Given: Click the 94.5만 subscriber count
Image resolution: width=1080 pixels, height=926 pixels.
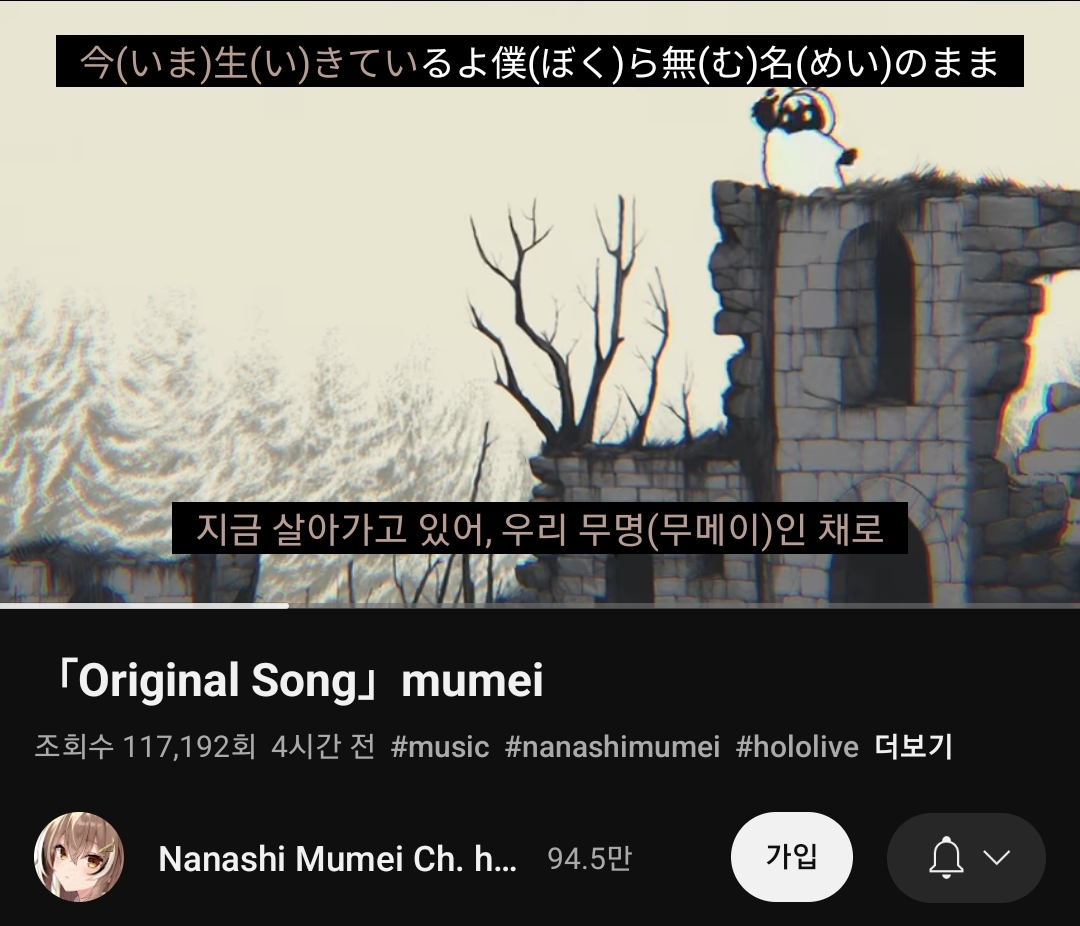Looking at the screenshot, I should coord(590,859).
